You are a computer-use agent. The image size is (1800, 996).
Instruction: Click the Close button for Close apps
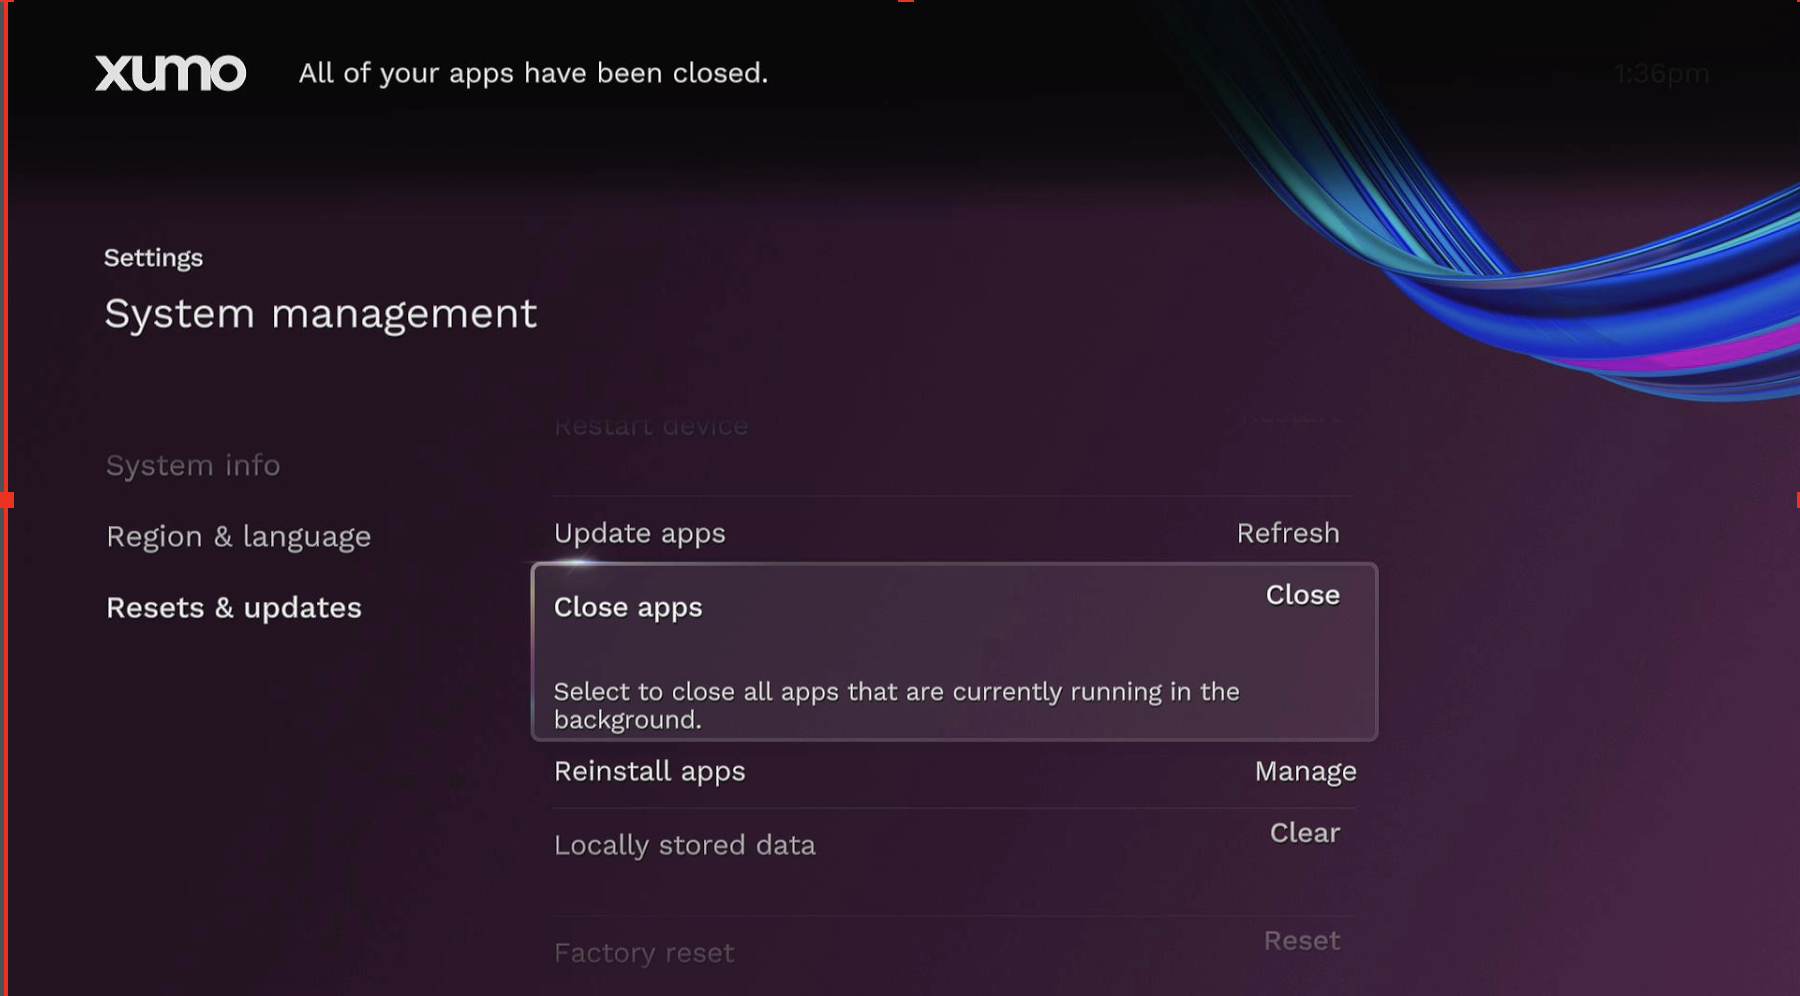1302,595
